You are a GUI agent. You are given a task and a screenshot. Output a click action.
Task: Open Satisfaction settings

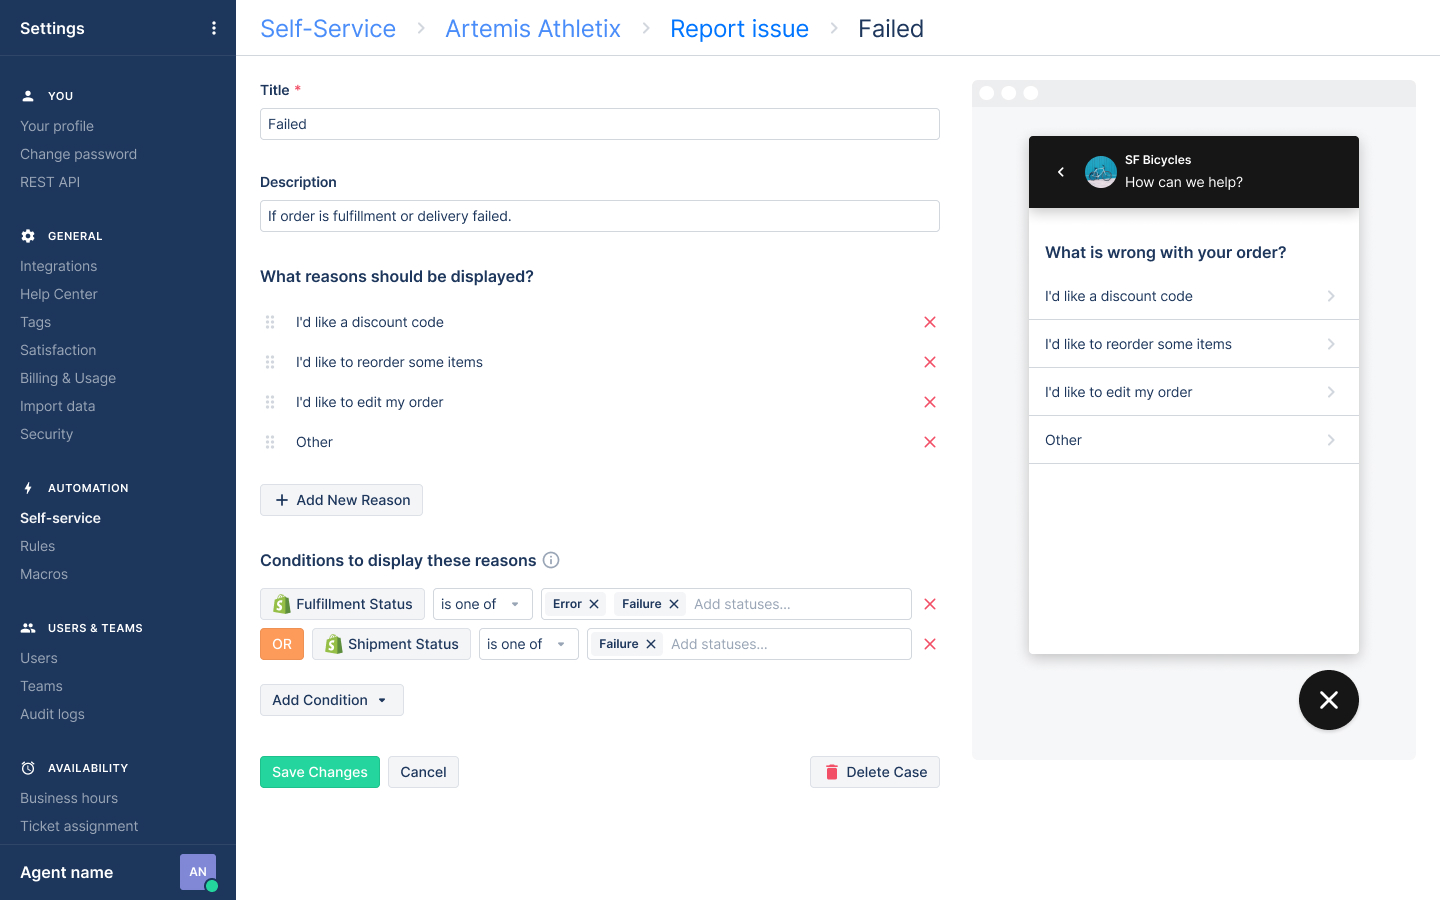coord(58,350)
